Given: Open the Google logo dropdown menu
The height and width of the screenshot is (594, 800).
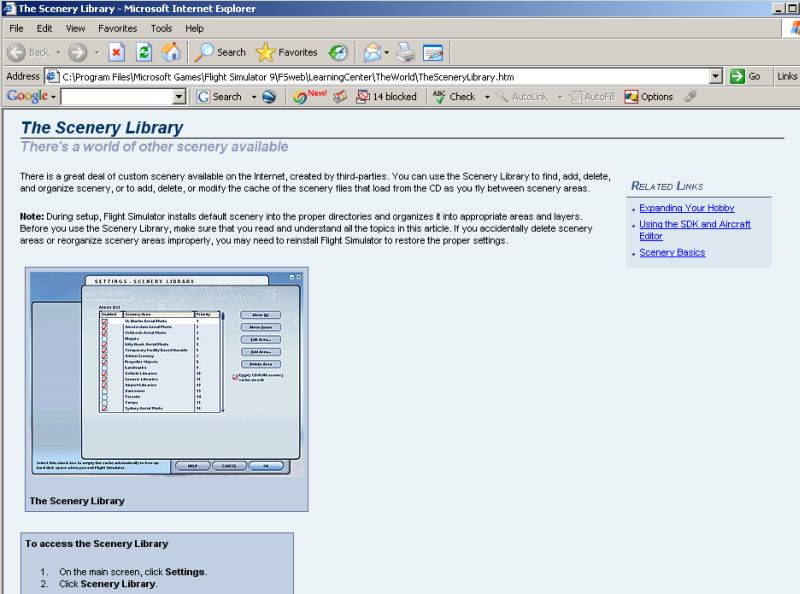Looking at the screenshot, I should pos(53,96).
